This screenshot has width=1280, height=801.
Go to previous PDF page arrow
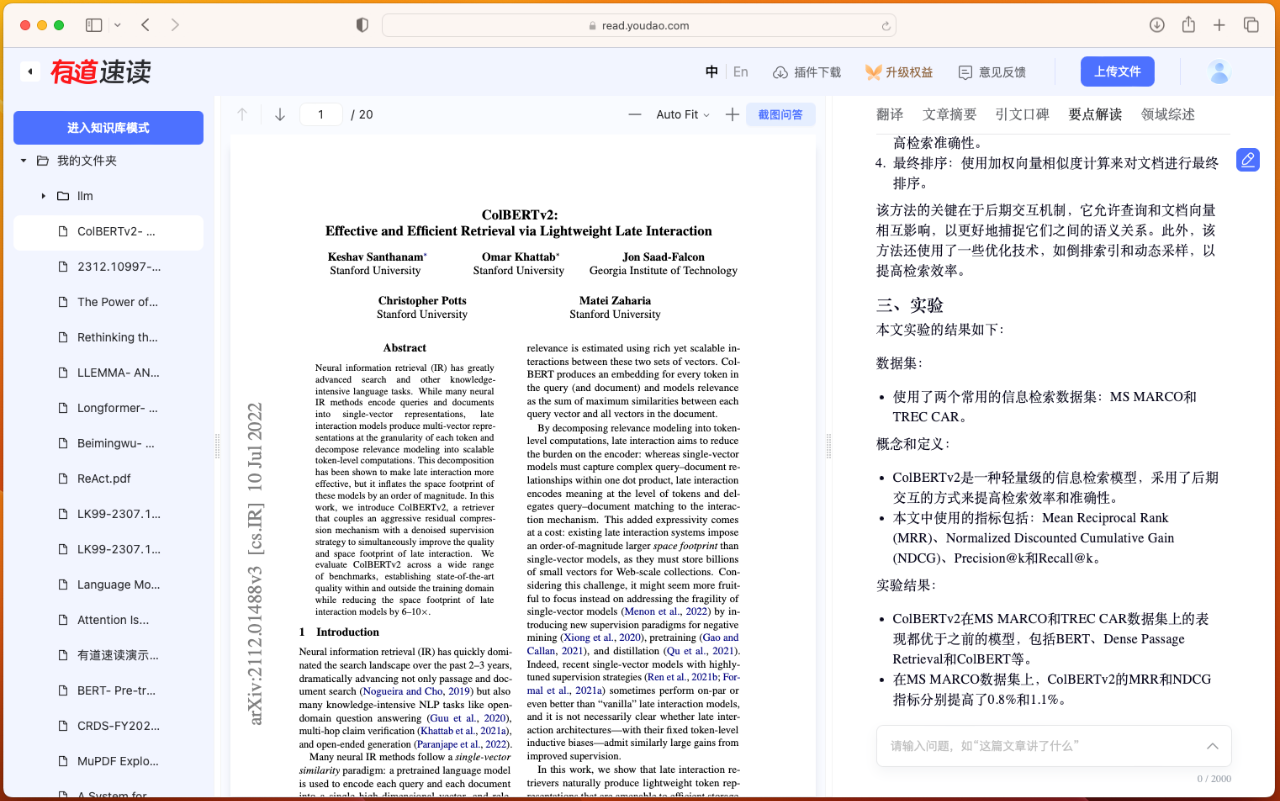point(242,114)
